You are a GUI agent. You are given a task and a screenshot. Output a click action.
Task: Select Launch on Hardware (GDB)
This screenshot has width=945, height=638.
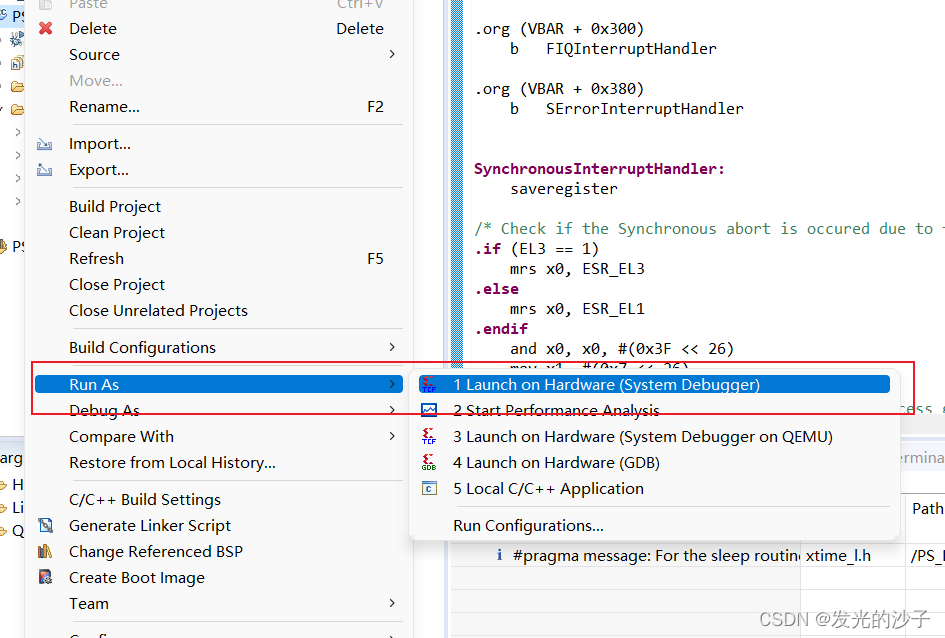[x=655, y=462]
